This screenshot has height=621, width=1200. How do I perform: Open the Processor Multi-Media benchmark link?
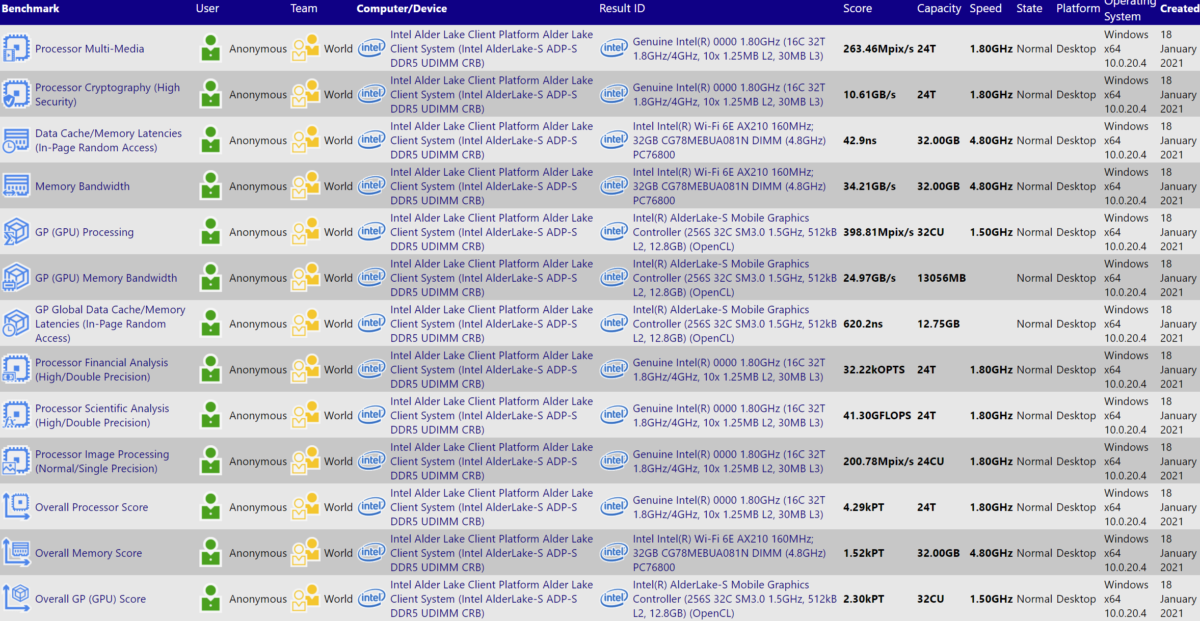tap(88, 47)
